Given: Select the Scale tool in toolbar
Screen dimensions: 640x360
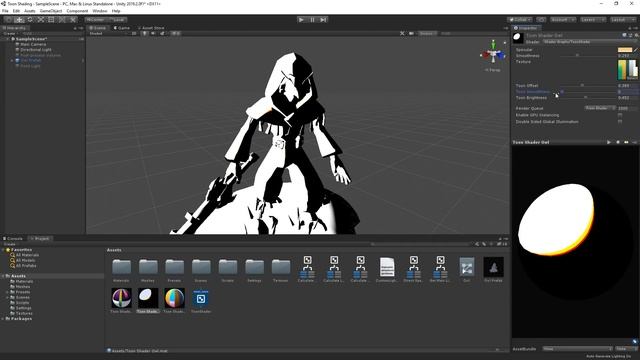Looking at the screenshot, I should click(41, 20).
